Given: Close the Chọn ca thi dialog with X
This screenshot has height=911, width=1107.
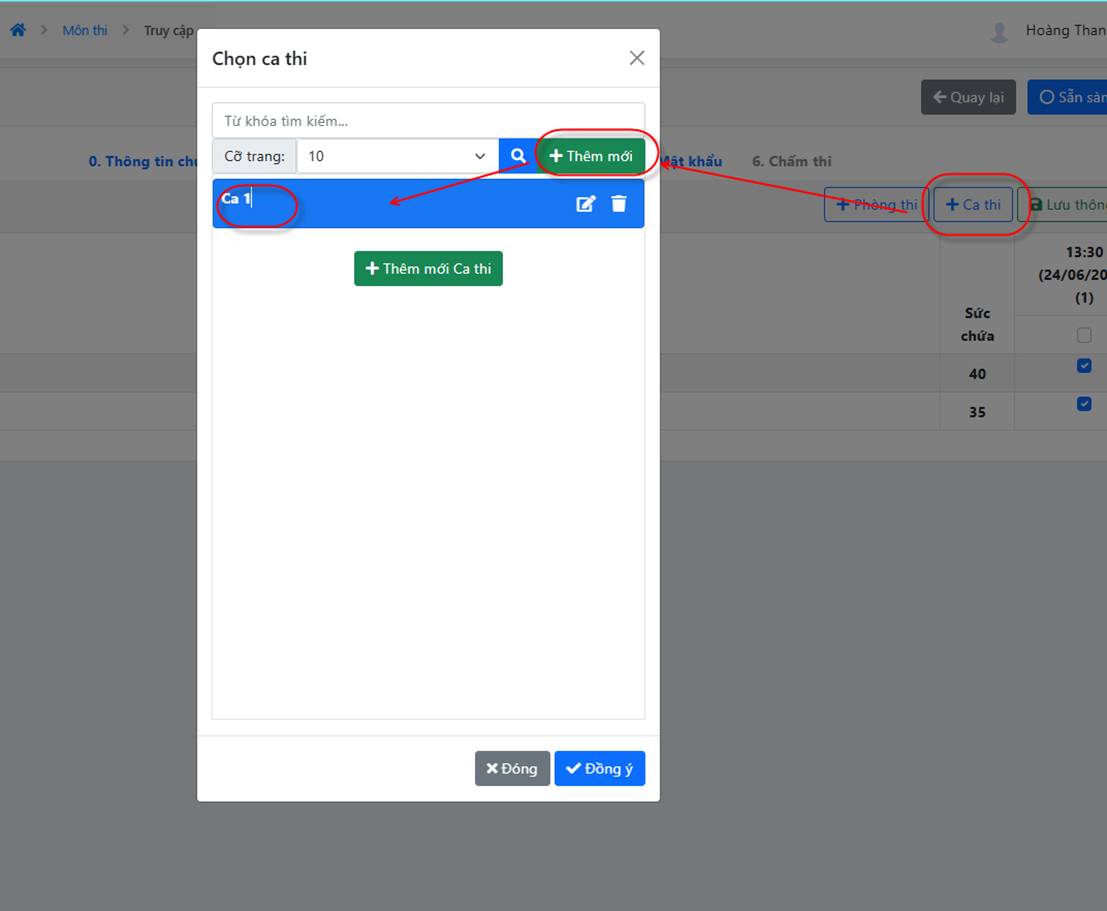Looking at the screenshot, I should (x=637, y=58).
